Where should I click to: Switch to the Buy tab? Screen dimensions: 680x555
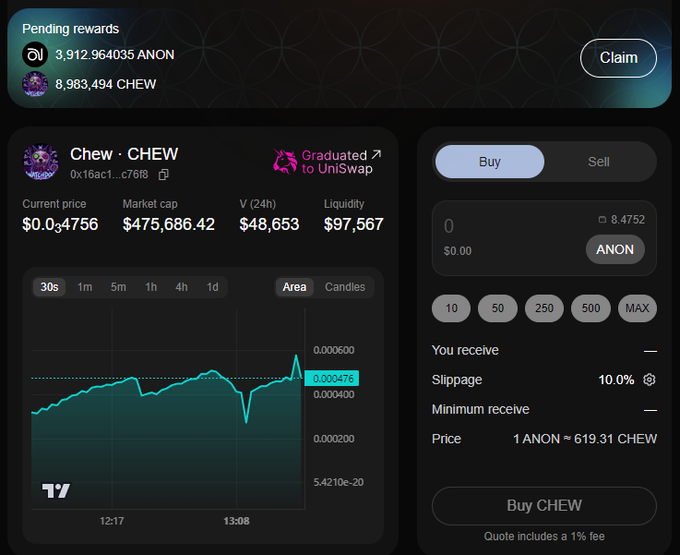click(490, 162)
